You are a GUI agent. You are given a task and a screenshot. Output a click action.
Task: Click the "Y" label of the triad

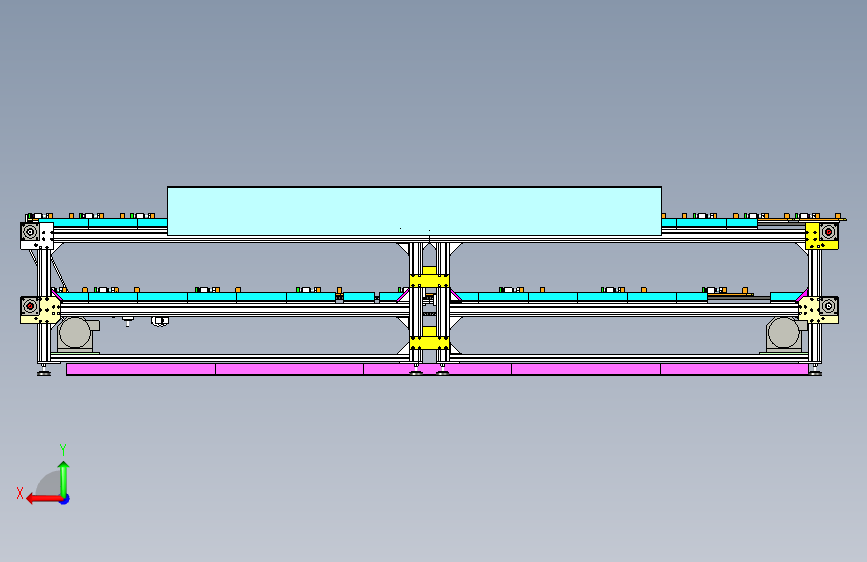coord(63,450)
